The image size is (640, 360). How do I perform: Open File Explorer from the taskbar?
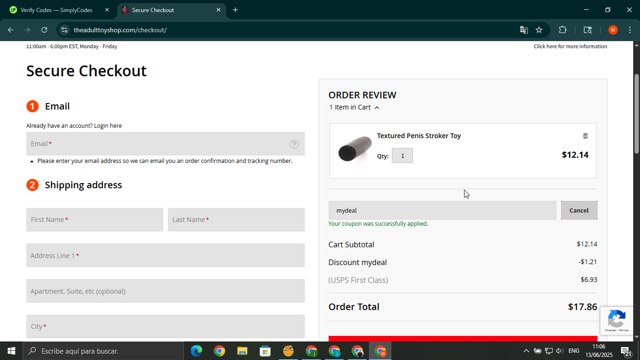242,351
